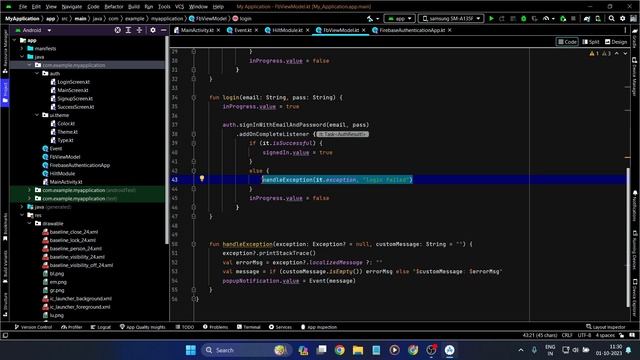Click Sync Project with Gradle Files icon
This screenshot has height=360, width=640.
587,18
